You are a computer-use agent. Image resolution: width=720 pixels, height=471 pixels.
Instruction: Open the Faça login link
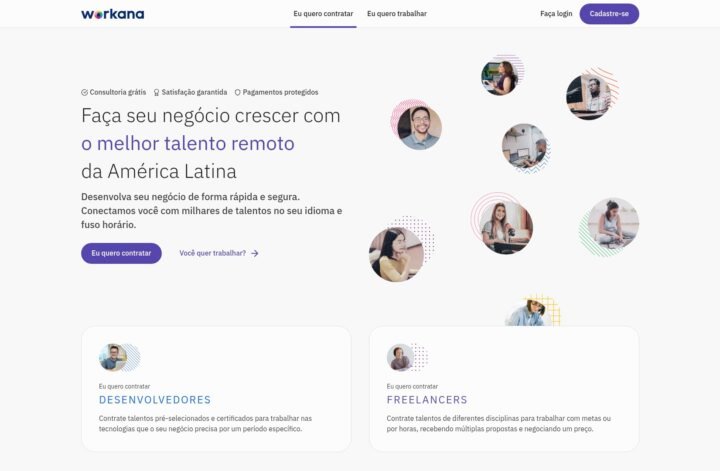556,14
